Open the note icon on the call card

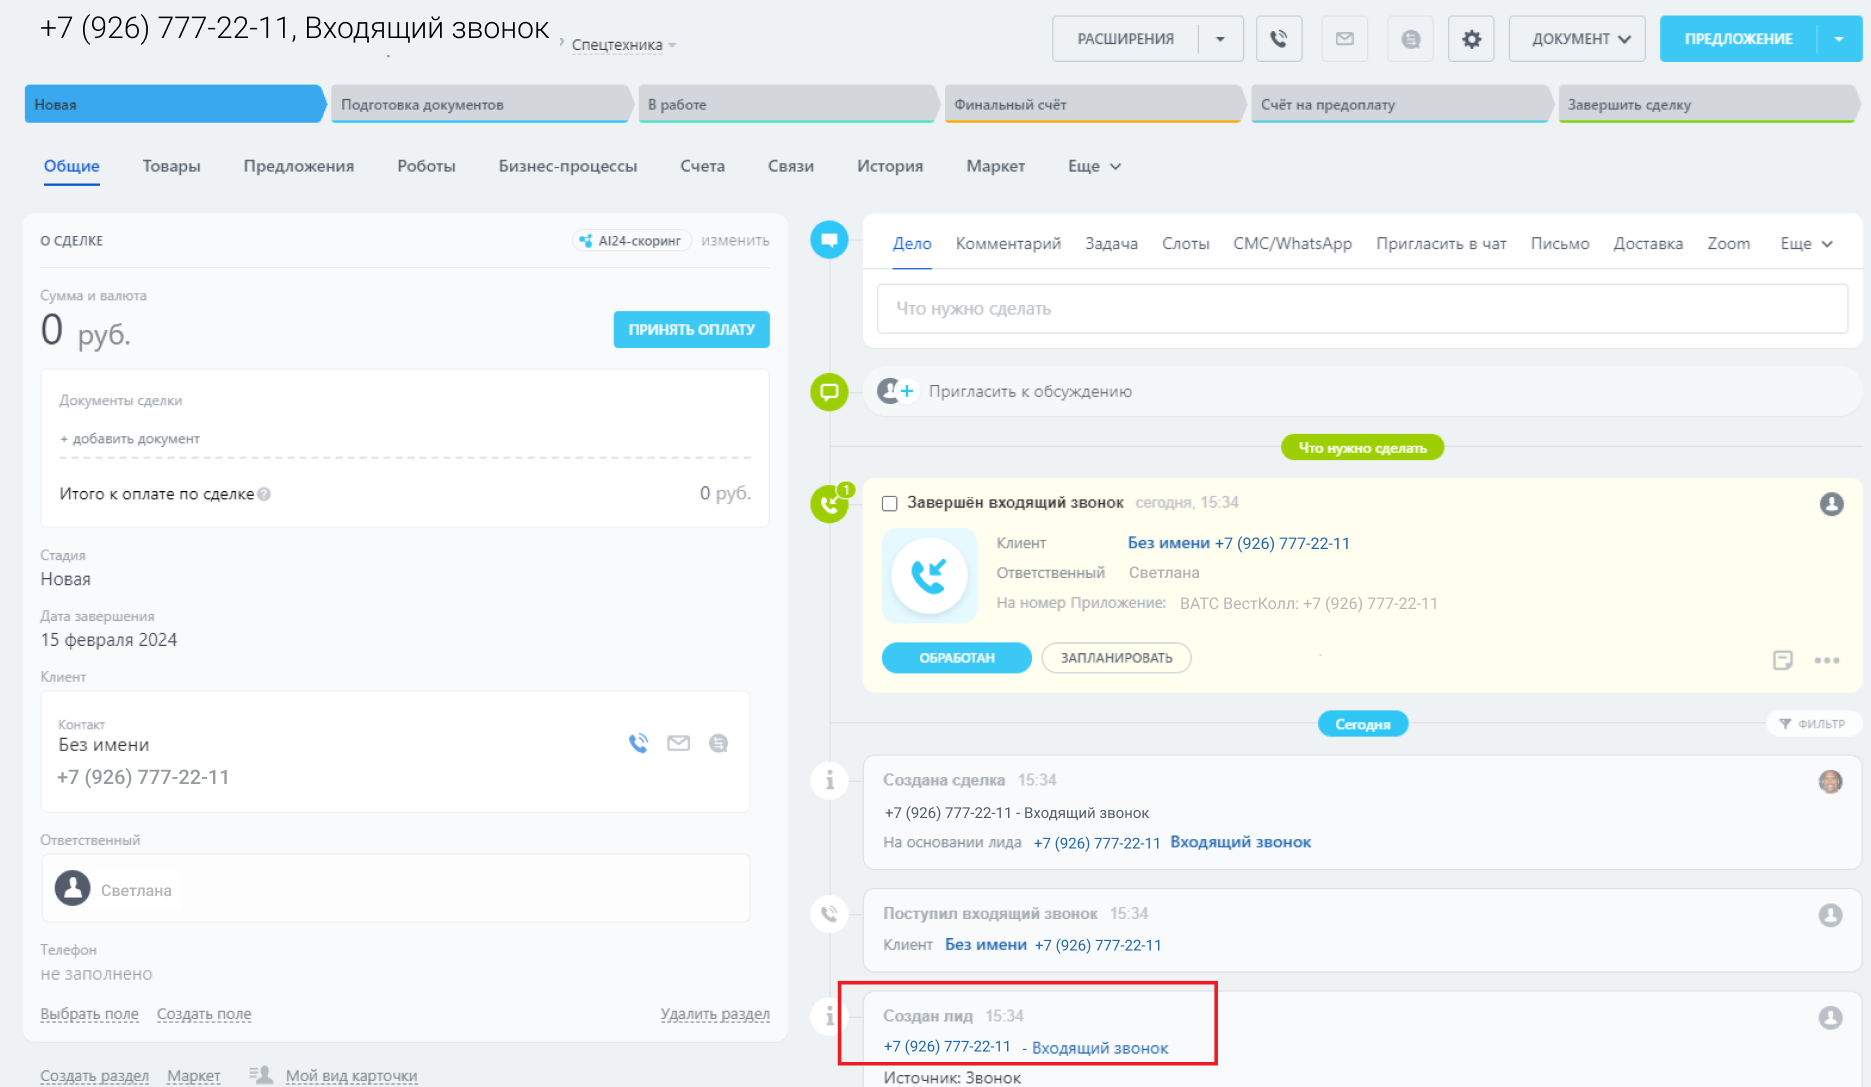tap(1782, 660)
